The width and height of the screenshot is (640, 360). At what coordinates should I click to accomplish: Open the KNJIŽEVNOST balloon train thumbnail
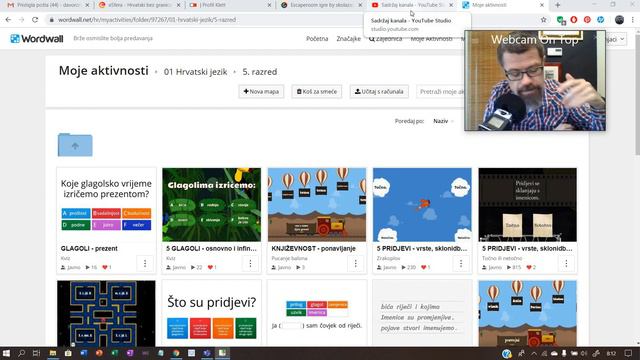tap(317, 204)
